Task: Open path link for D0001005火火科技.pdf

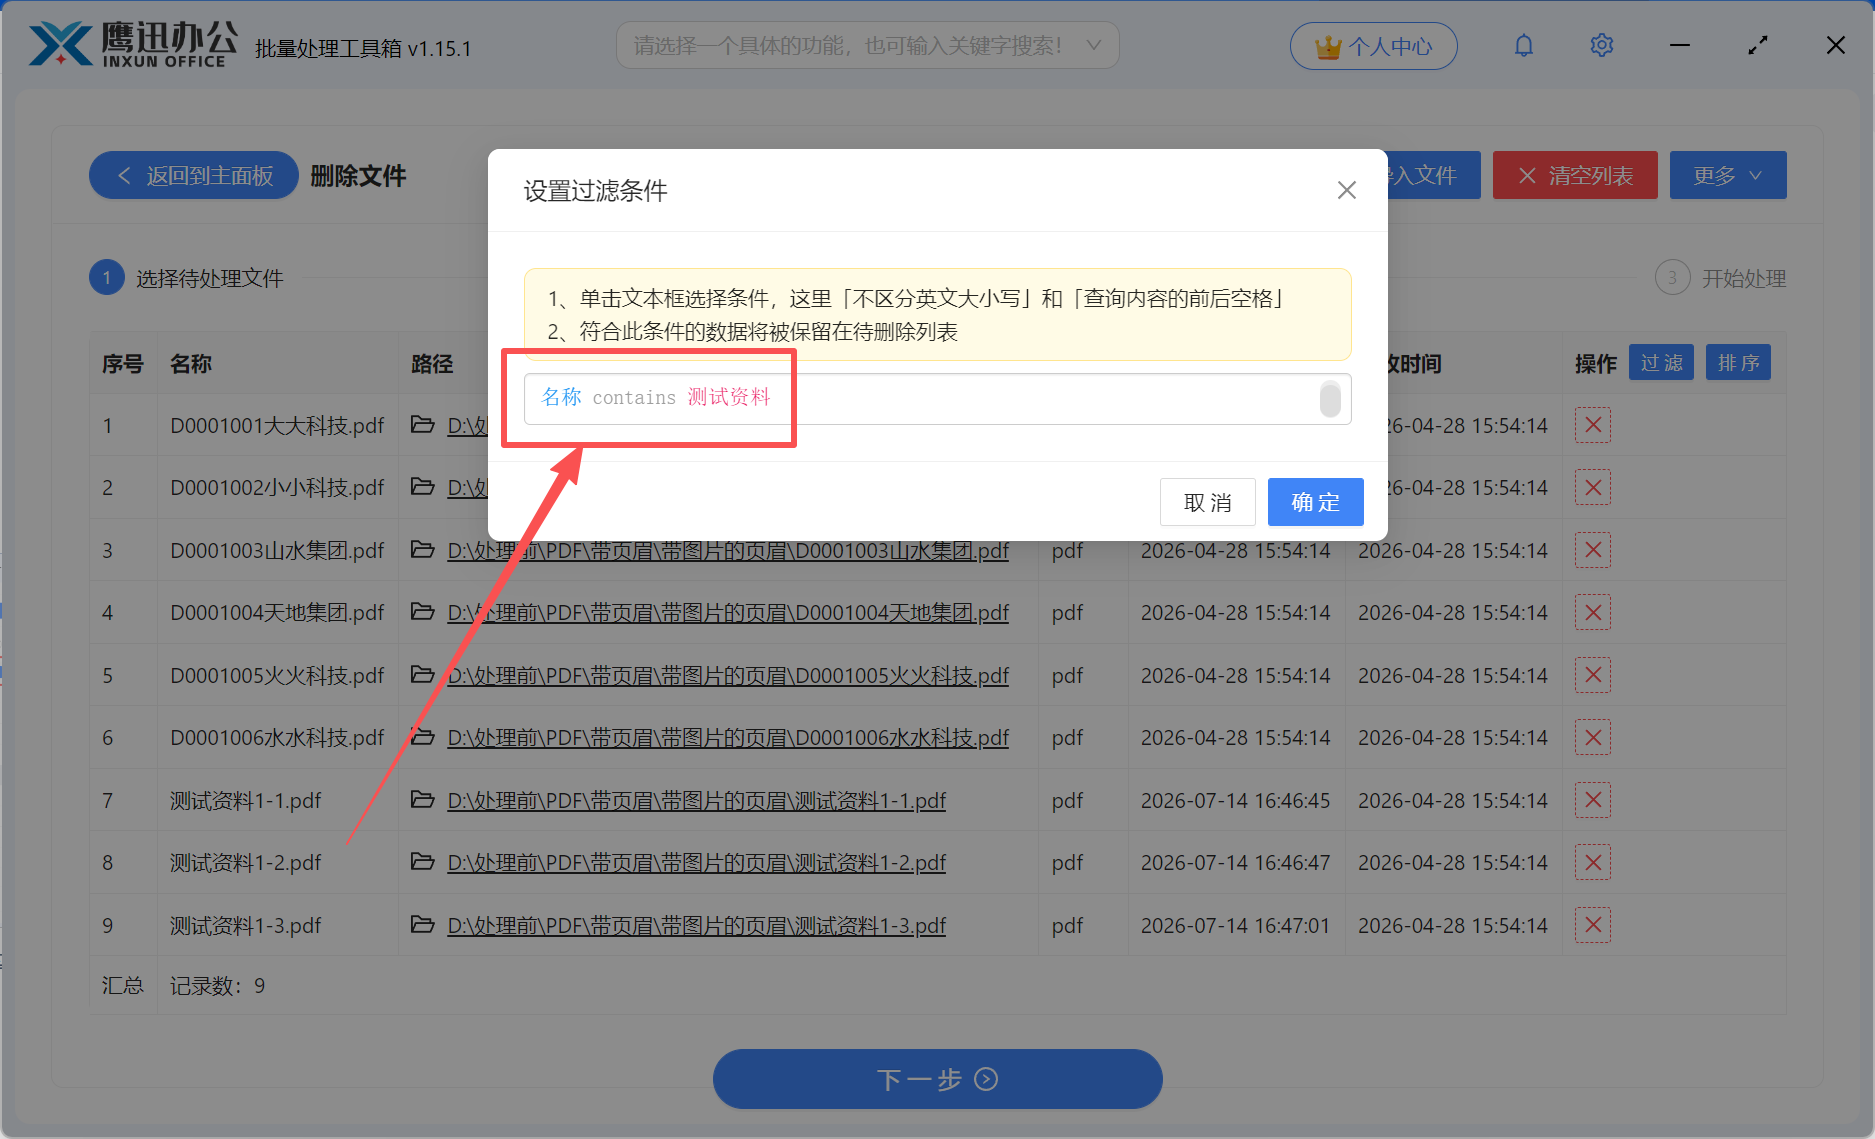Action: [x=728, y=676]
